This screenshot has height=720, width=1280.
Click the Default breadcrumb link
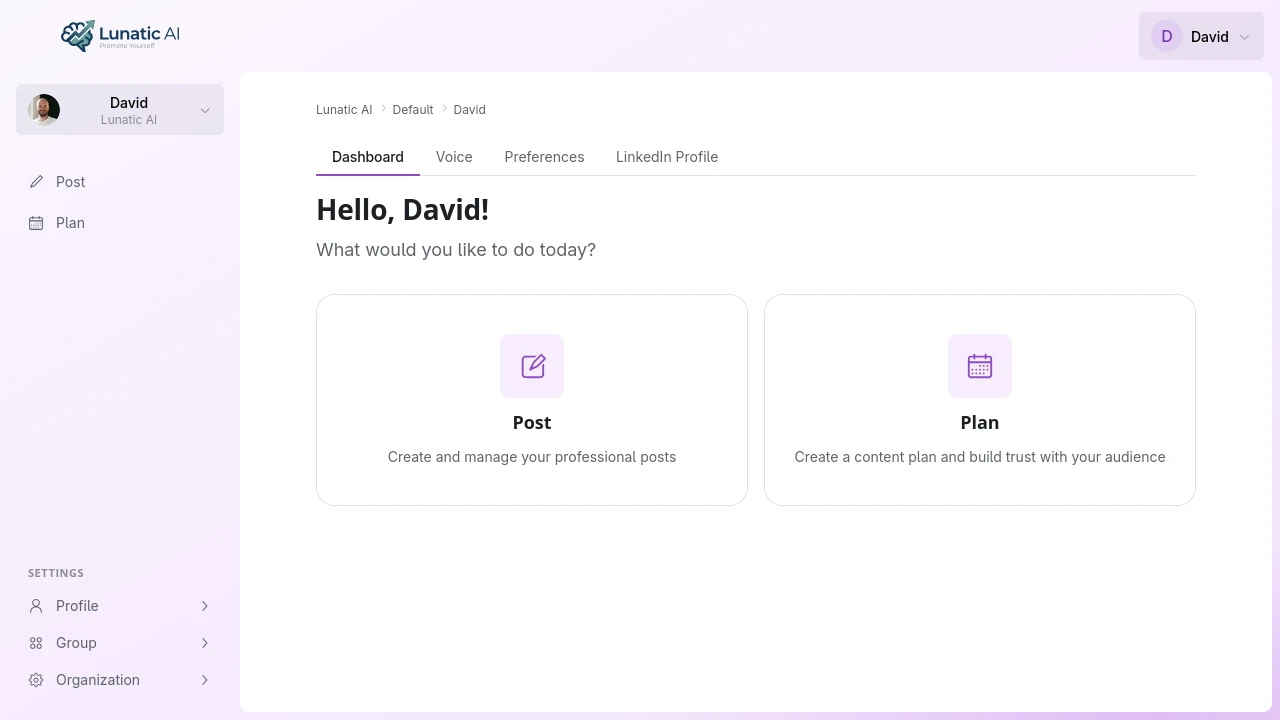pos(413,109)
